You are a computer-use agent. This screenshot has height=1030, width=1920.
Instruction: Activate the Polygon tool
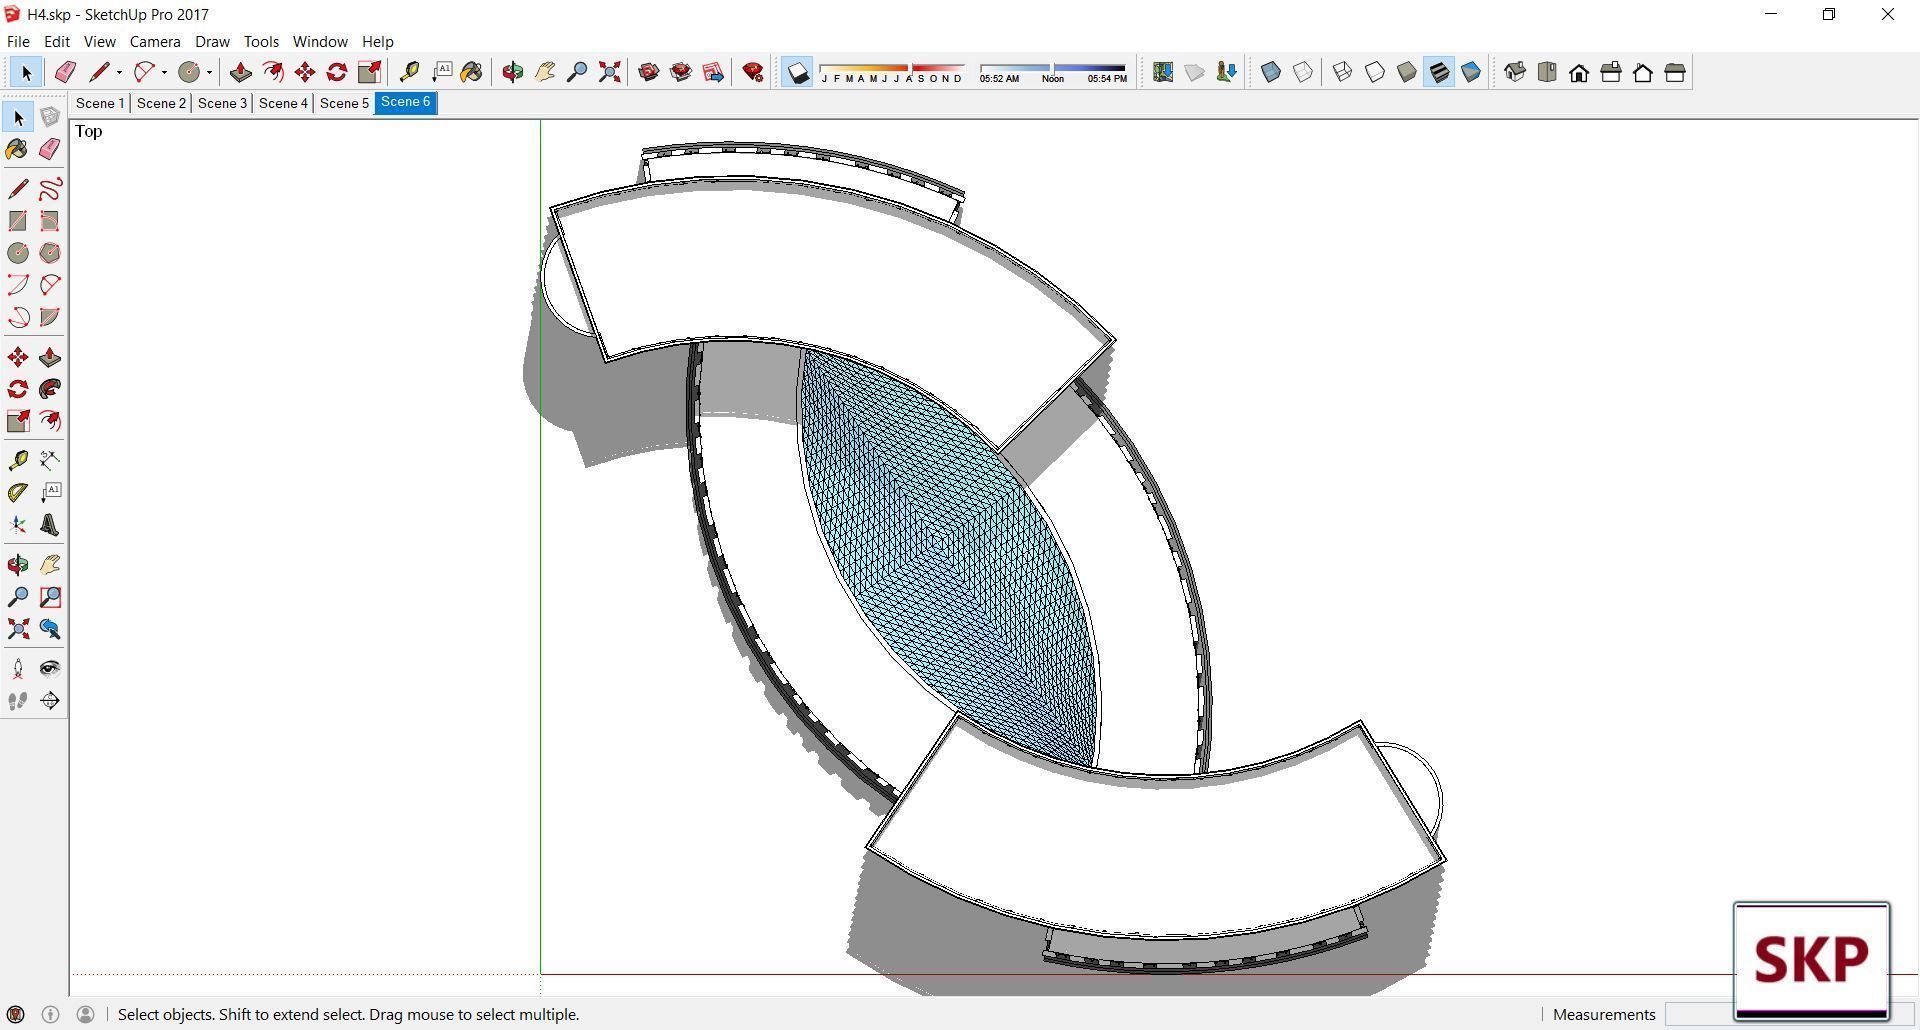click(50, 253)
